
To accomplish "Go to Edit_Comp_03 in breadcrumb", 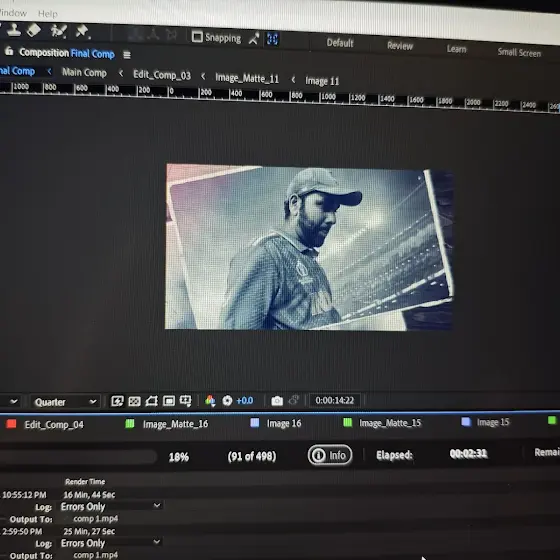I will pyautogui.click(x=162, y=75).
